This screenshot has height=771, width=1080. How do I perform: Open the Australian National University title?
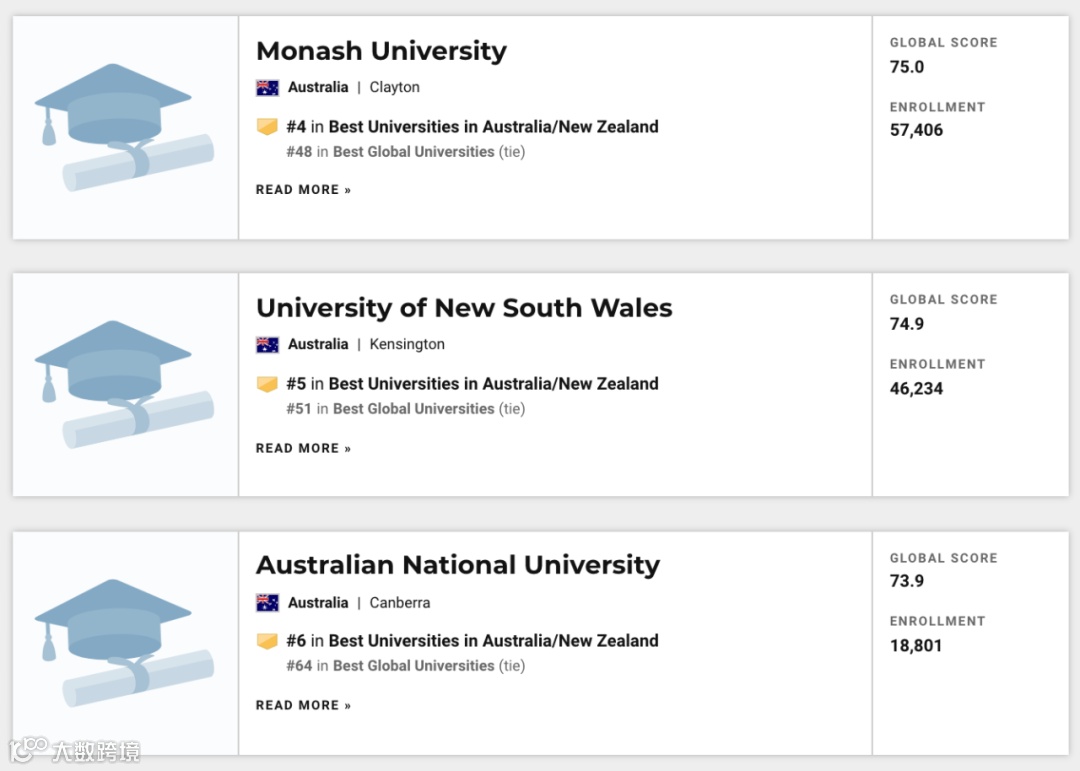[458, 565]
